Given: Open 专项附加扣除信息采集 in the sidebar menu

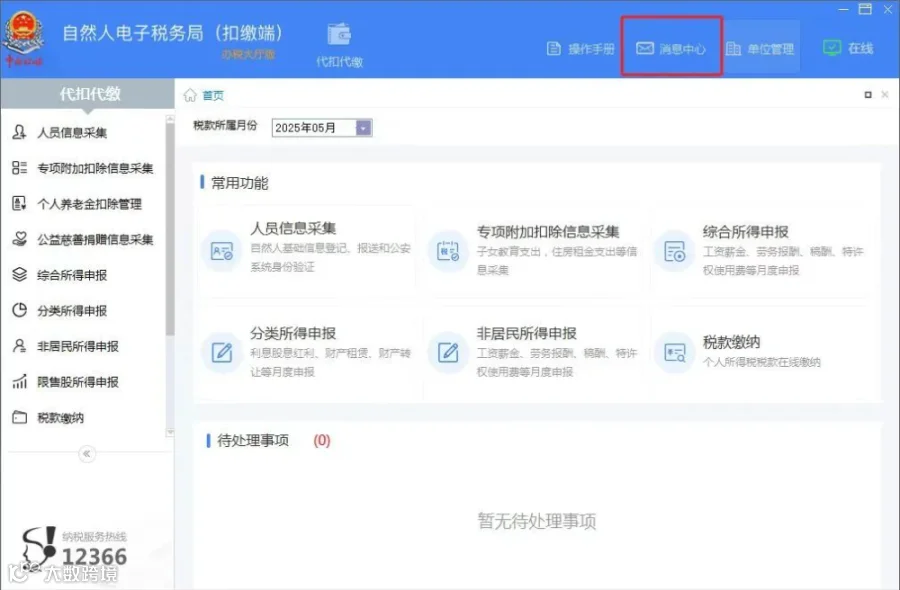Looking at the screenshot, I should click(x=95, y=168).
